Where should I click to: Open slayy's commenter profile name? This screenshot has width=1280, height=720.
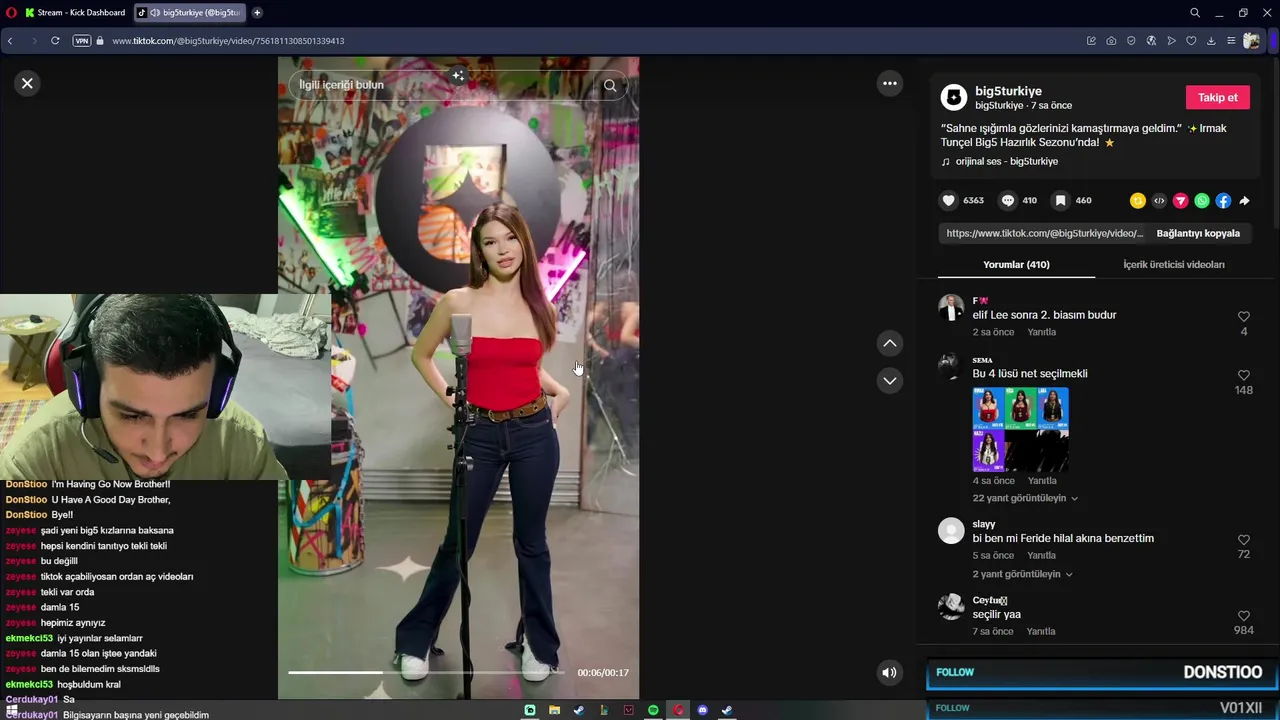point(984,524)
